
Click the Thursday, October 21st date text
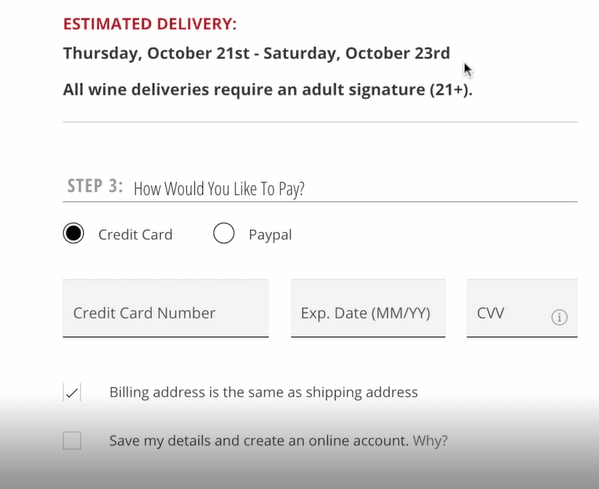(156, 53)
